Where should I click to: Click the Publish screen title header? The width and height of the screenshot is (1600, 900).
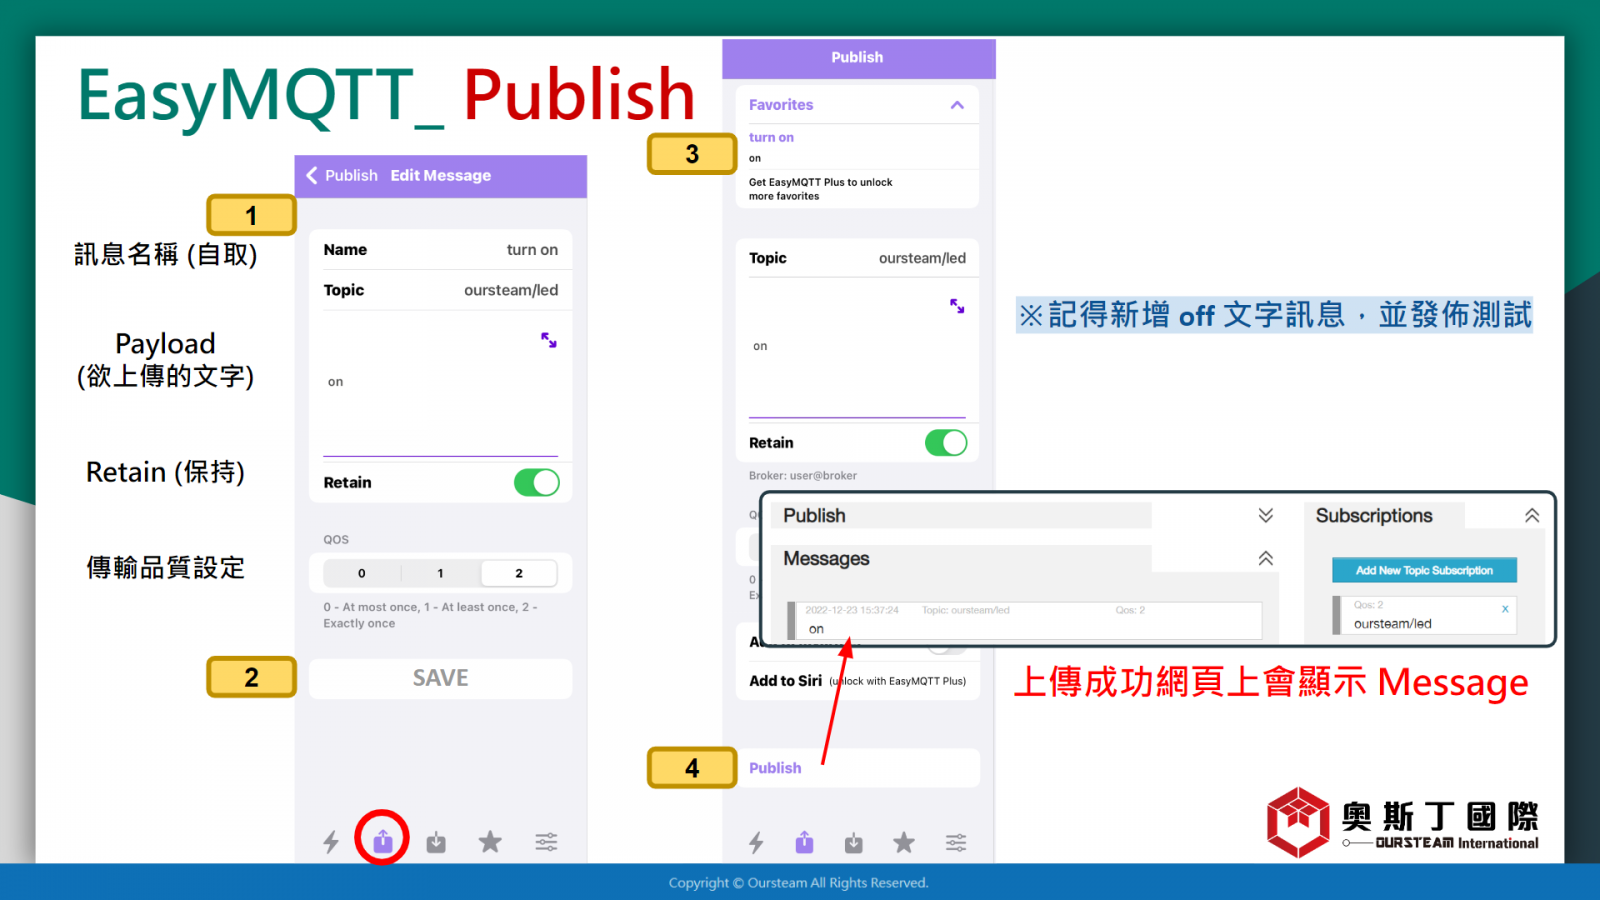coord(857,57)
